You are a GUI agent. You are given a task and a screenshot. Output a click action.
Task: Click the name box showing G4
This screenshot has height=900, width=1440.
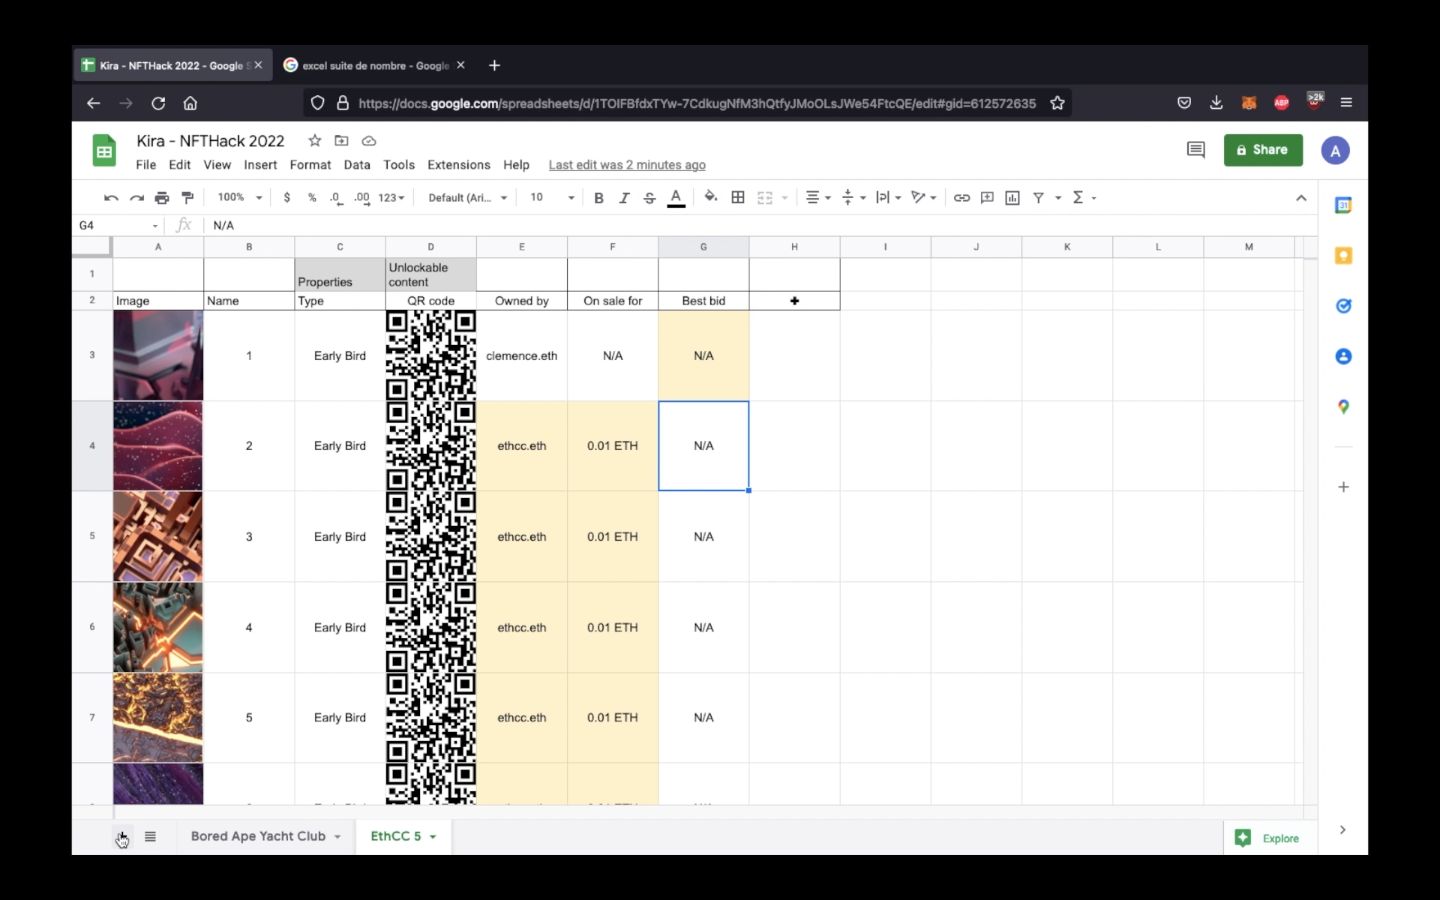tap(118, 225)
